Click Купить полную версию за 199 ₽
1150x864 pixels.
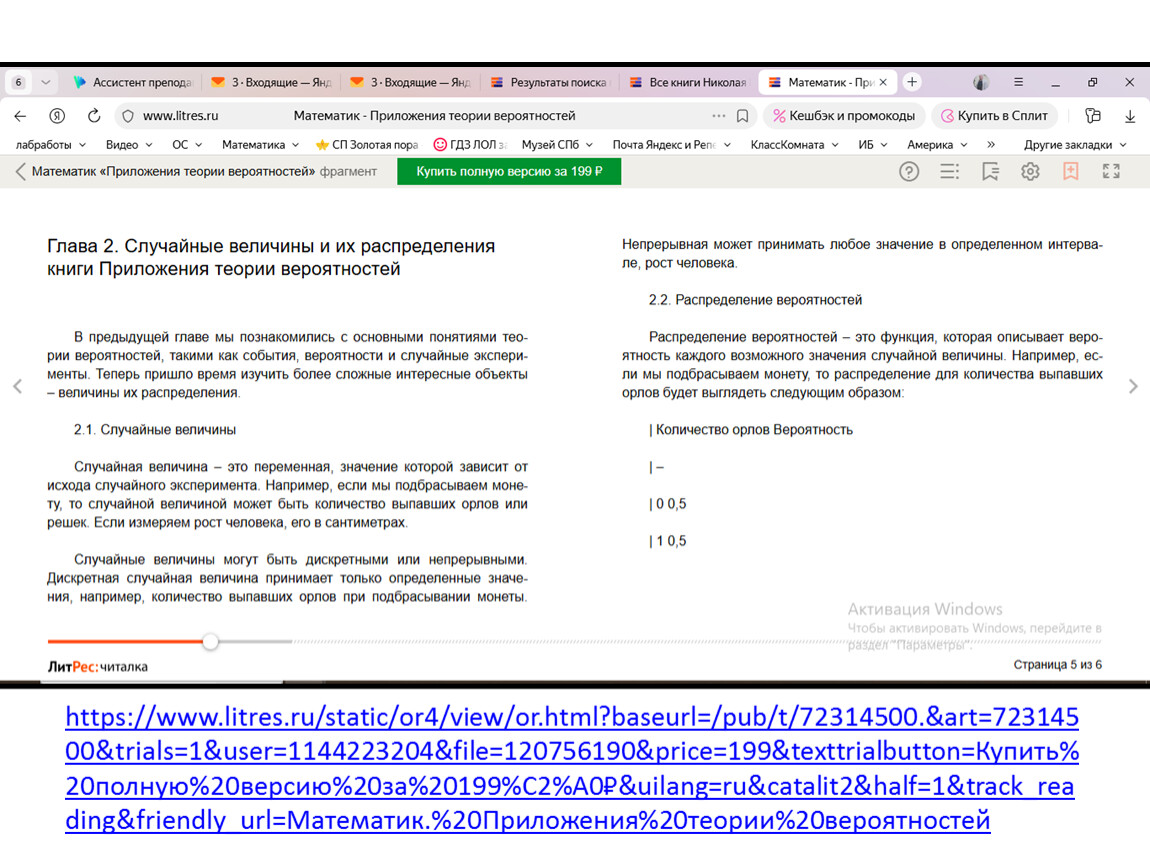pos(508,172)
